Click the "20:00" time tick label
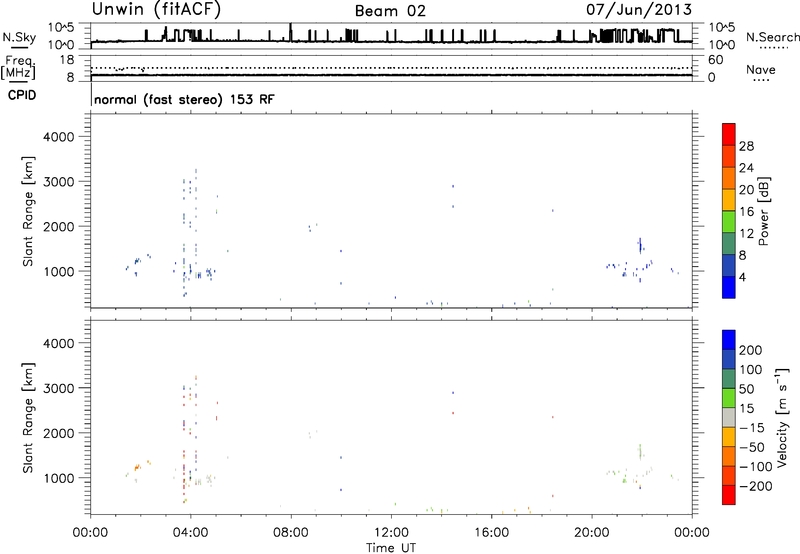The image size is (800, 554). pyautogui.click(x=592, y=533)
